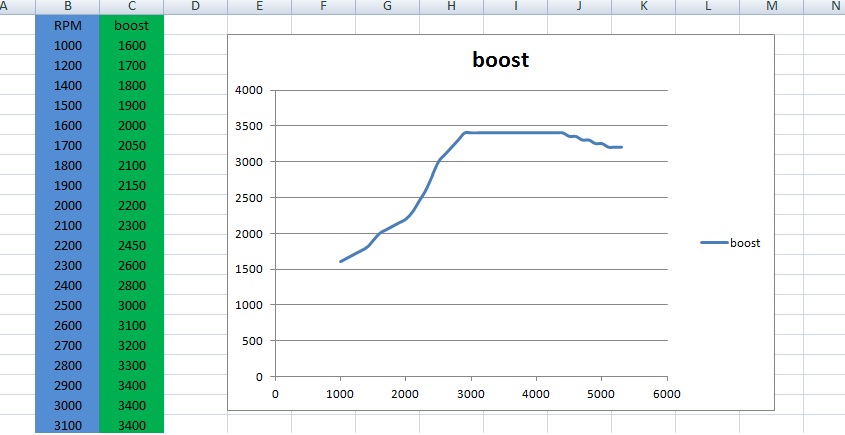
Task: Select RPM cell 2500
Action: (x=67, y=305)
